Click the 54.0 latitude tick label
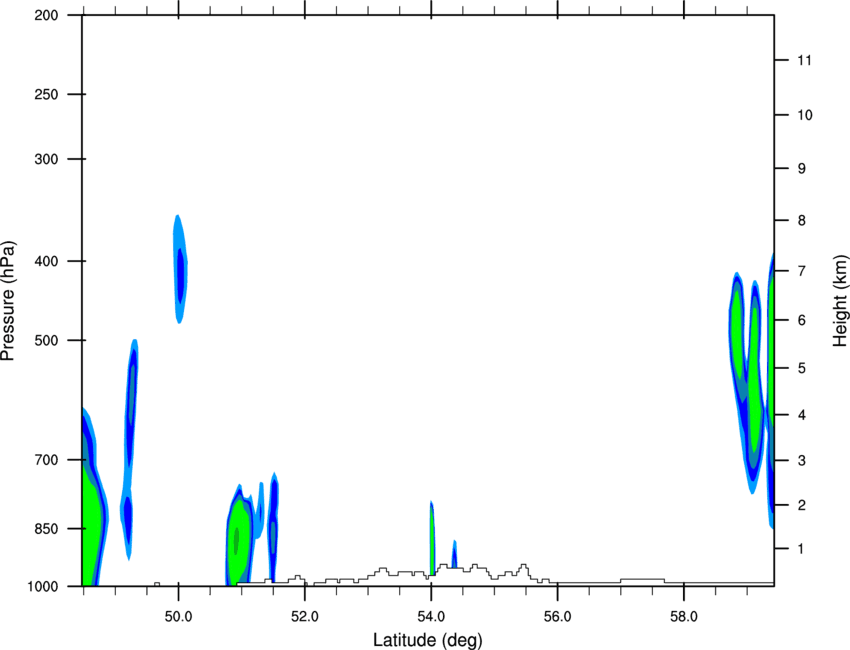 (431, 617)
